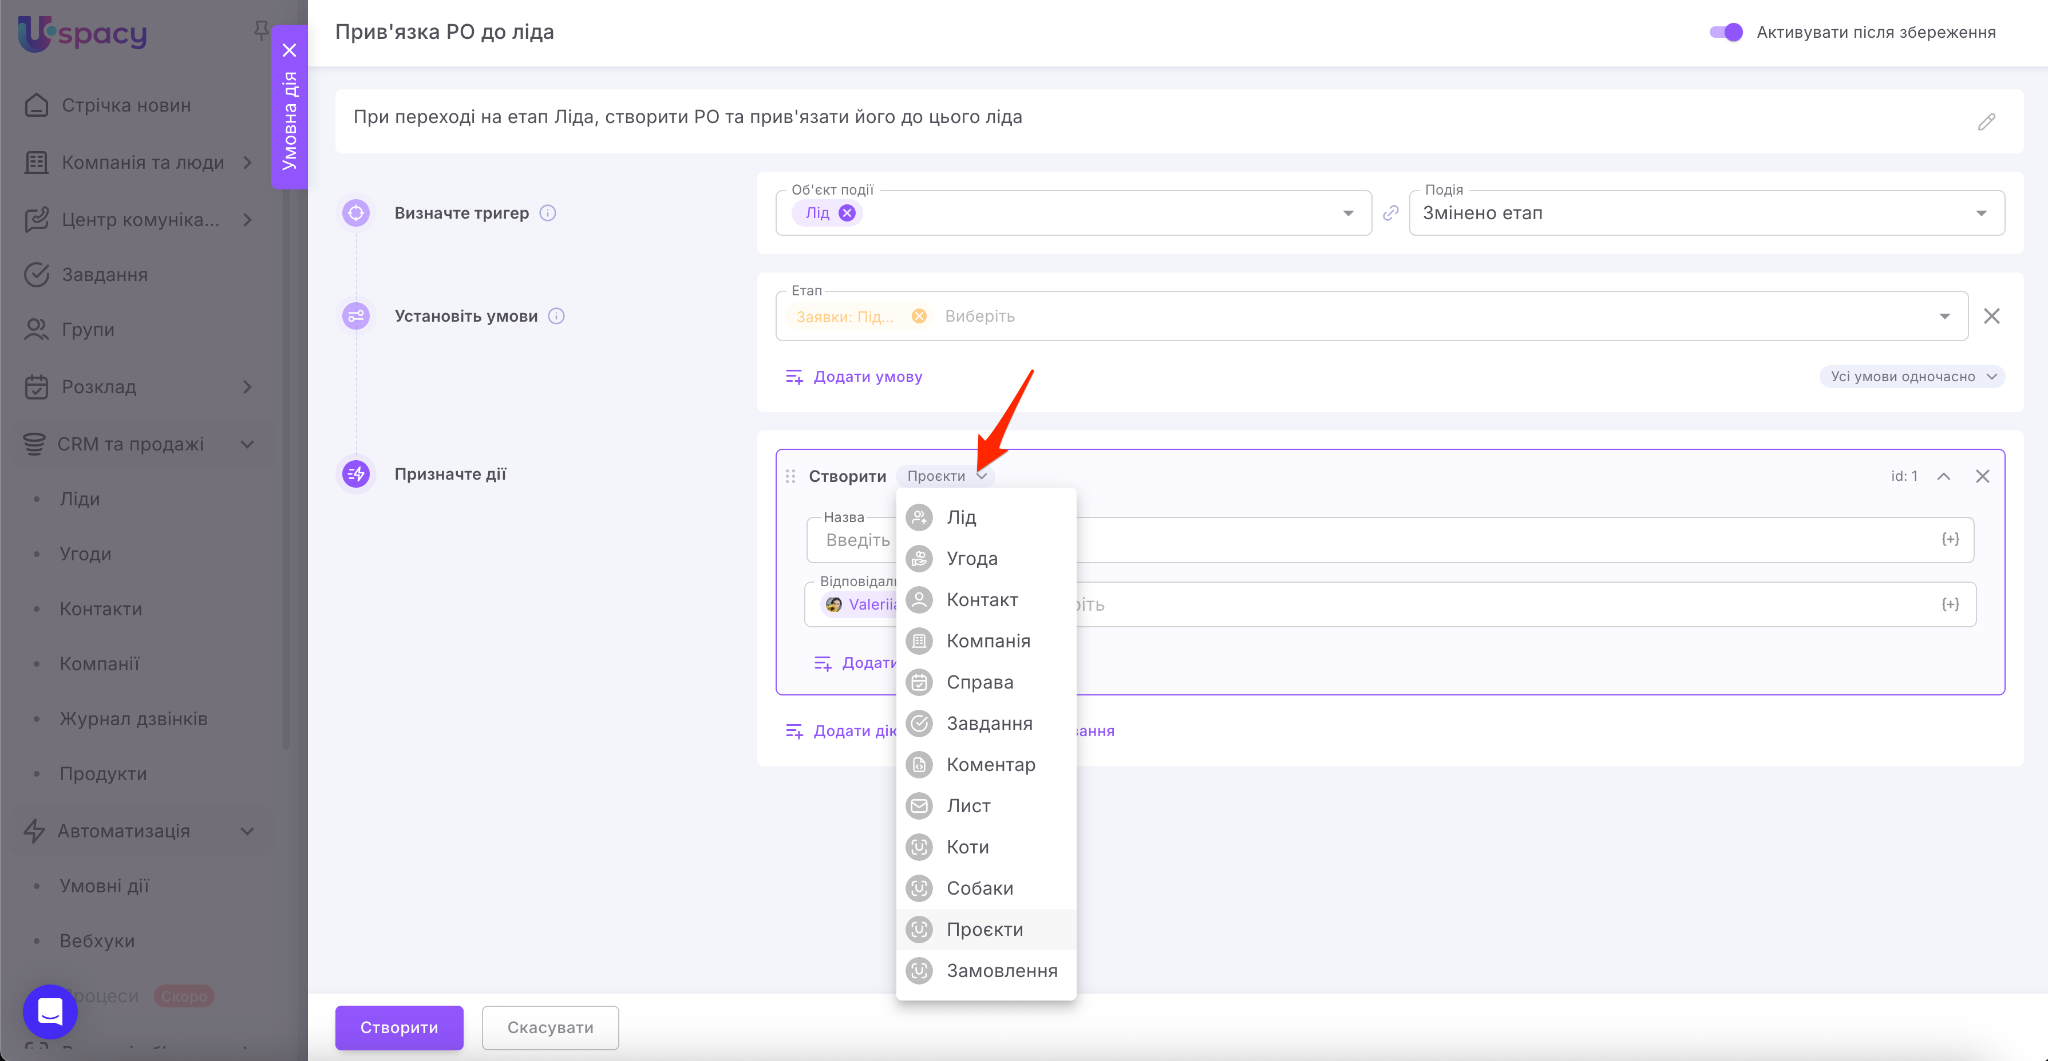Viewport: 2048px width, 1061px height.
Task: Open the Усі умови одночасно dropdown
Action: pyautogui.click(x=1911, y=377)
